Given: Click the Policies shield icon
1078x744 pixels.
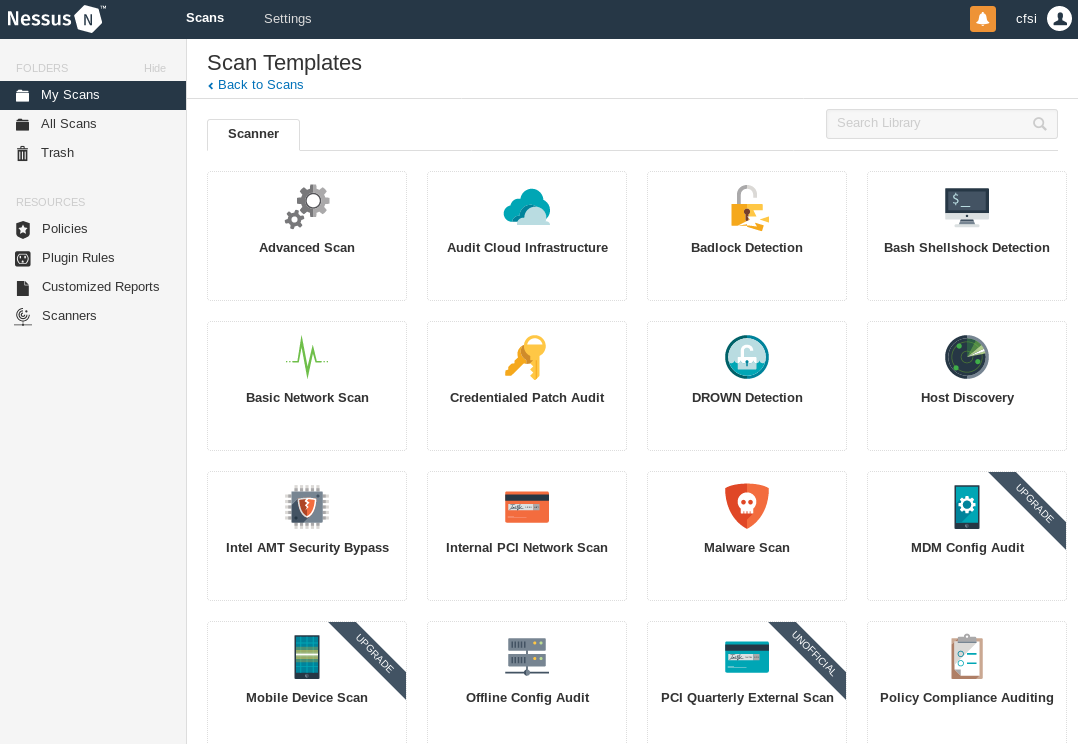Looking at the screenshot, I should [23, 230].
